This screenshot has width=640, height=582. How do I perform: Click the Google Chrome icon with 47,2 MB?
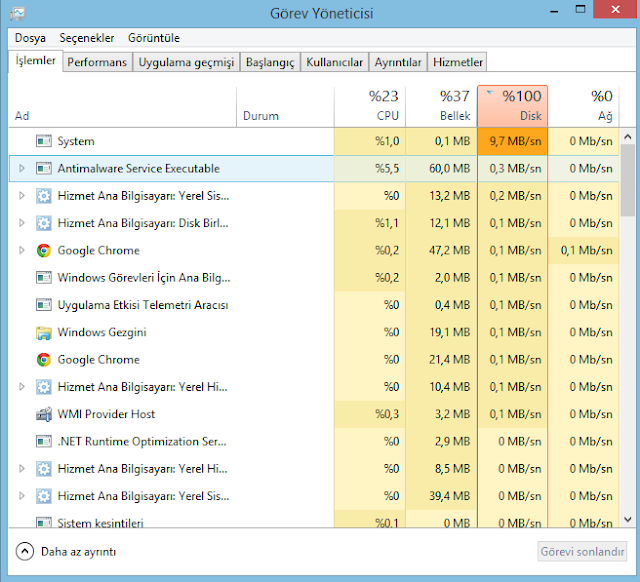coord(44,251)
